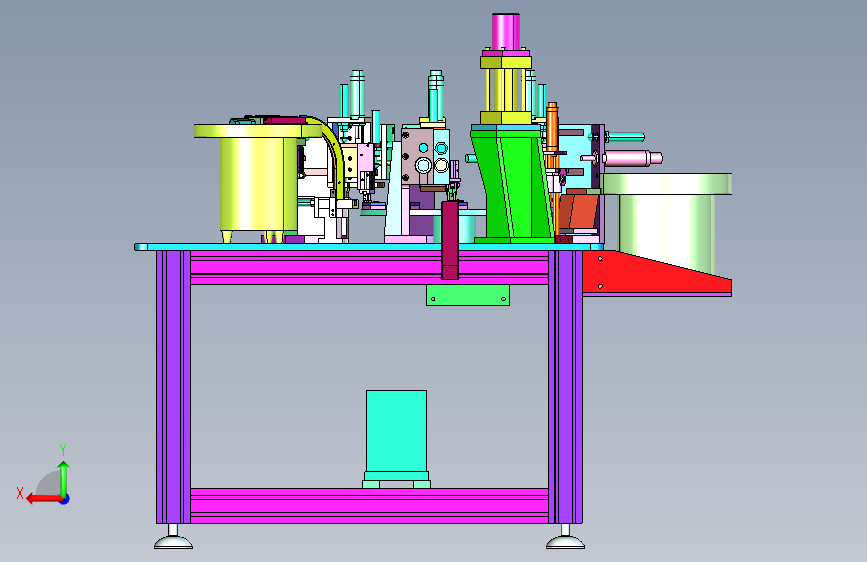Select the pink cylinder atop the press
Screen dimensions: 867x562
[x=505, y=32]
